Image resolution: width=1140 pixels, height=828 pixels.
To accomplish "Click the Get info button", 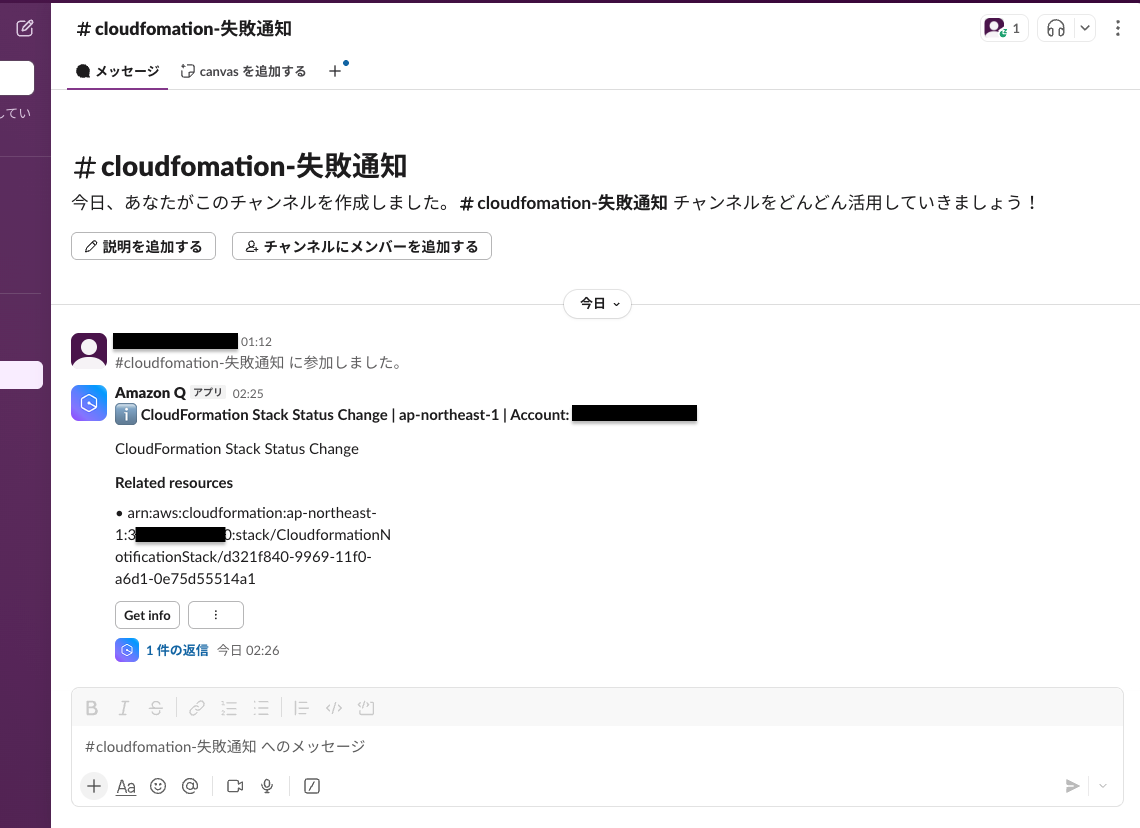I will pos(147,615).
